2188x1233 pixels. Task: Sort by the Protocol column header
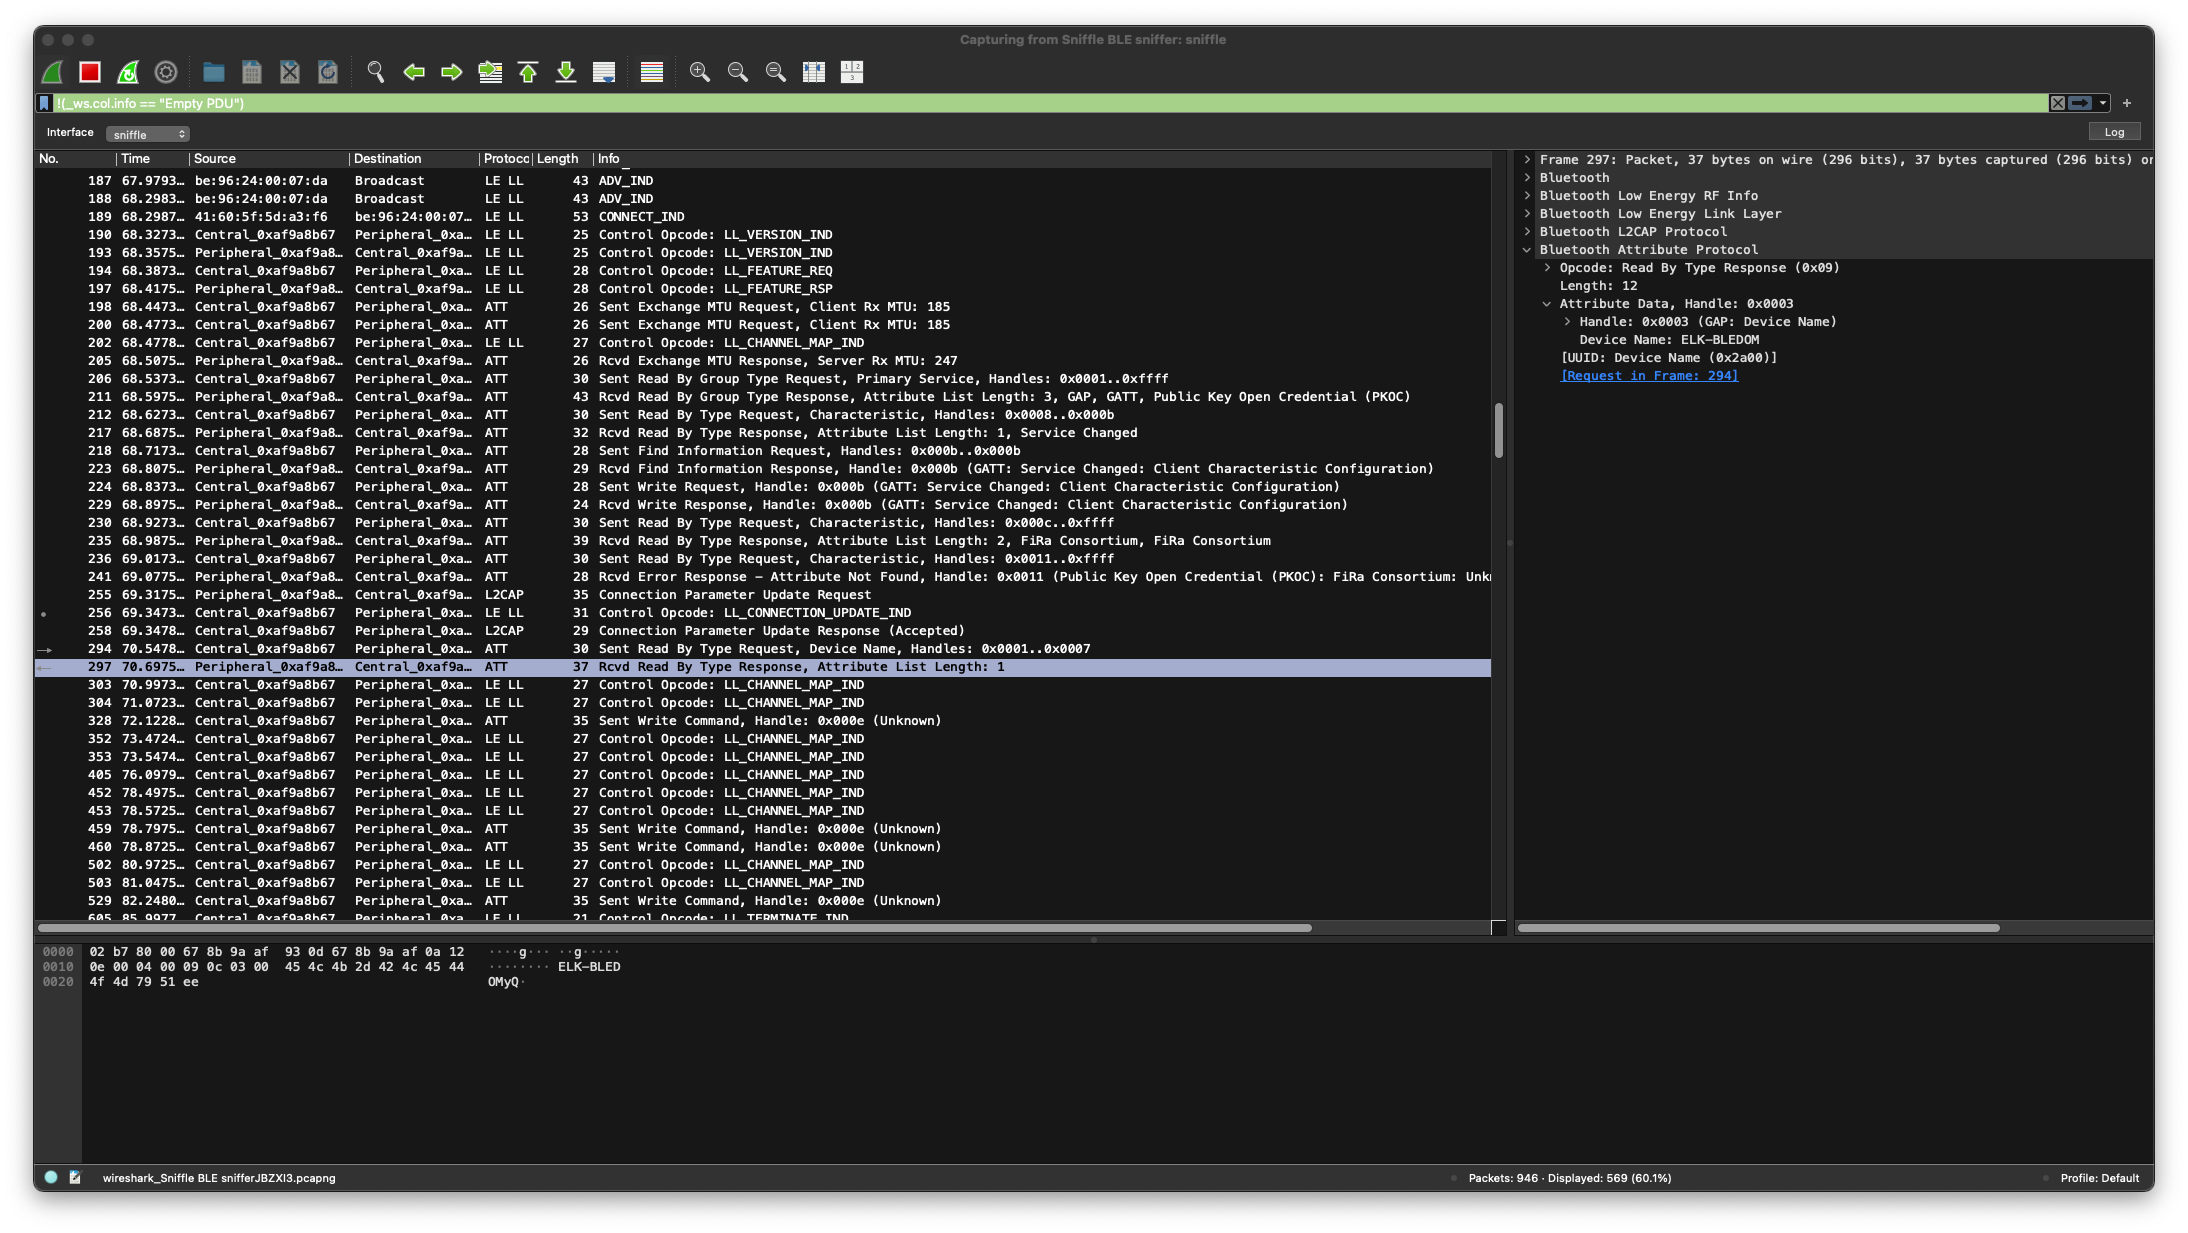point(506,159)
